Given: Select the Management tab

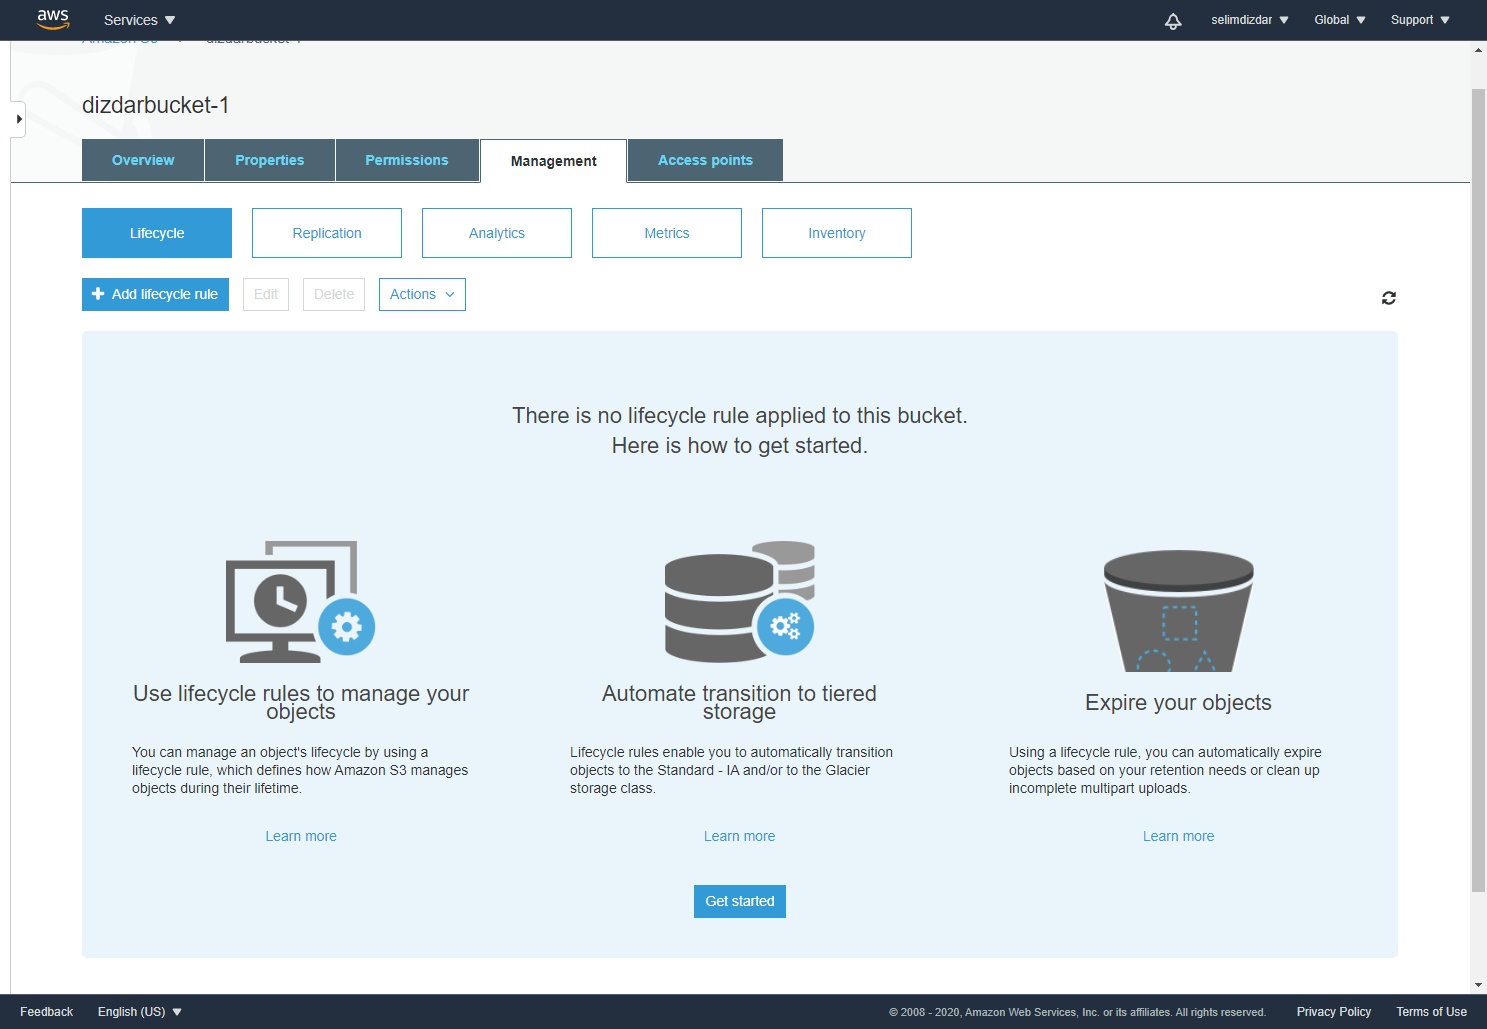Looking at the screenshot, I should tap(554, 161).
